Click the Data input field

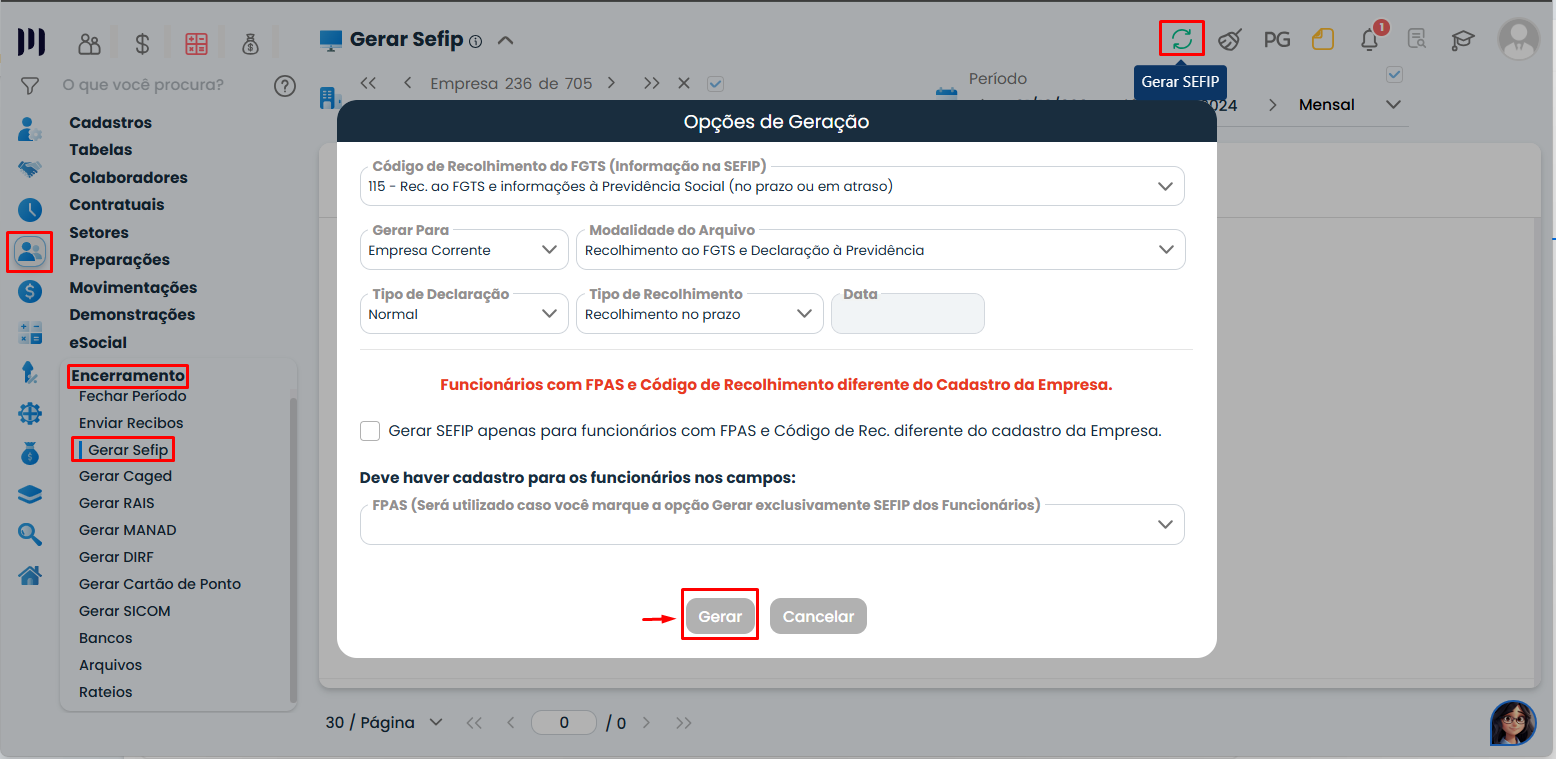(x=908, y=314)
